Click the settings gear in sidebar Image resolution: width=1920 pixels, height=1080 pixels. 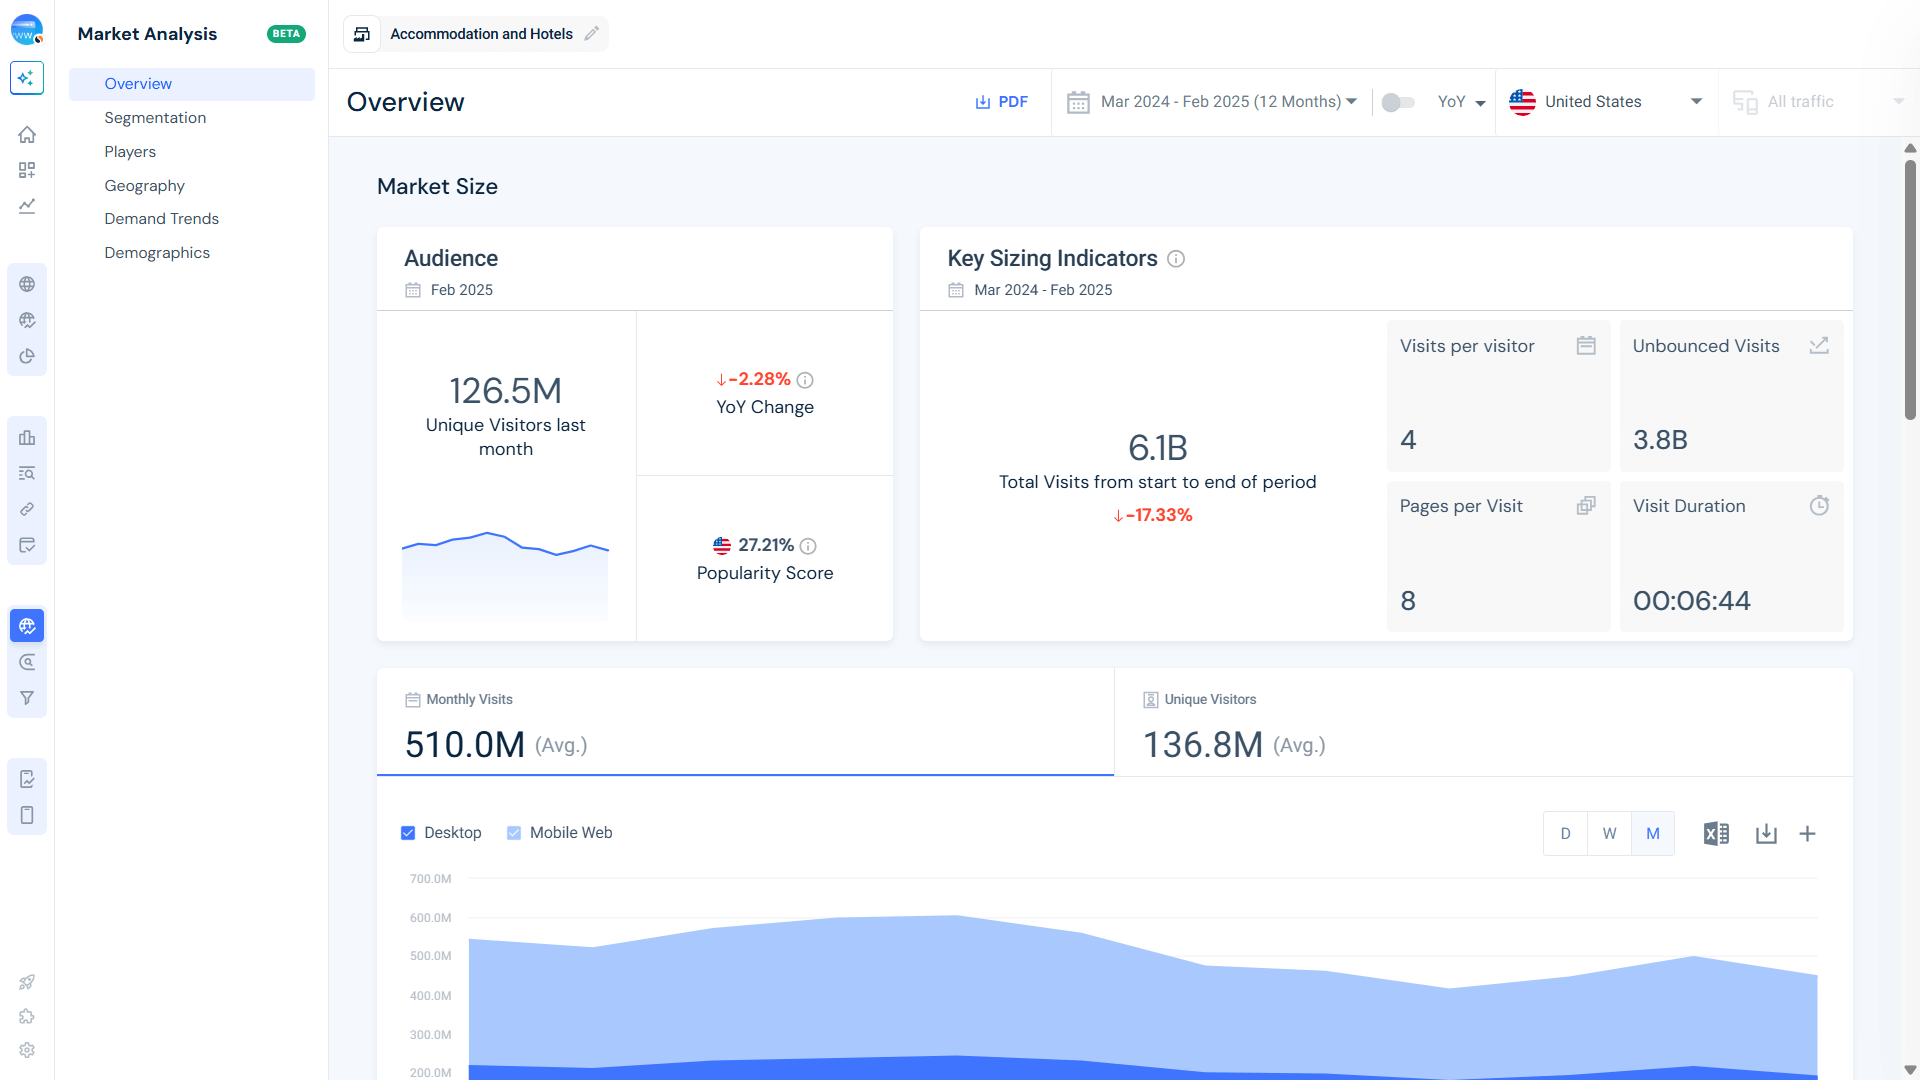click(x=27, y=1050)
